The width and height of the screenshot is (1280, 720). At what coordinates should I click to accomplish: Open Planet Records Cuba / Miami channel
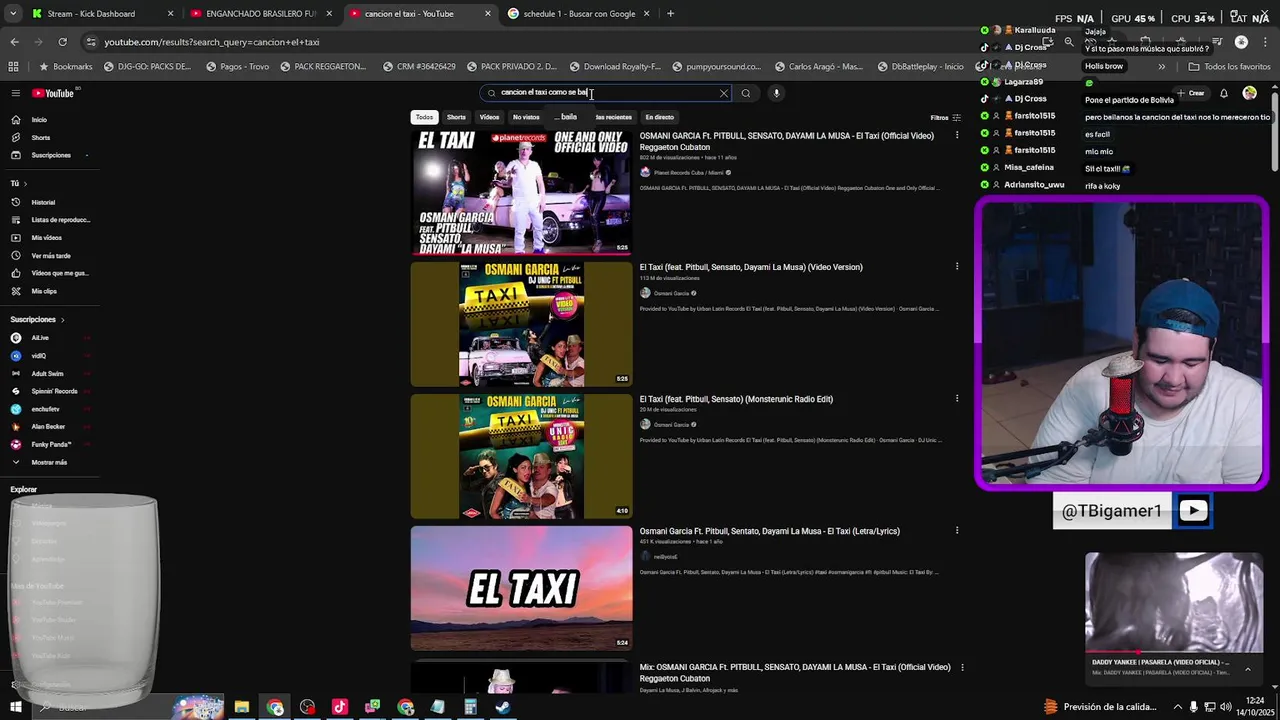688,173
